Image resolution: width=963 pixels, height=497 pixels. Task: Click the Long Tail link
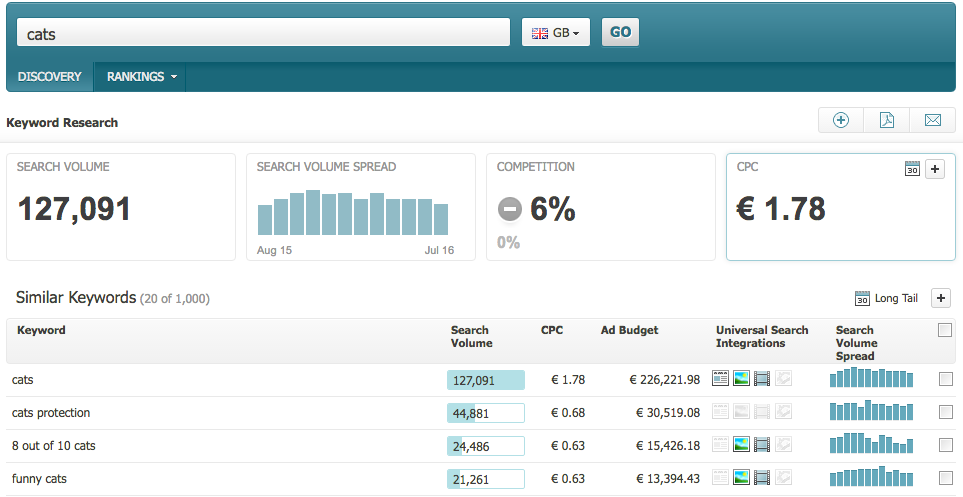[896, 298]
